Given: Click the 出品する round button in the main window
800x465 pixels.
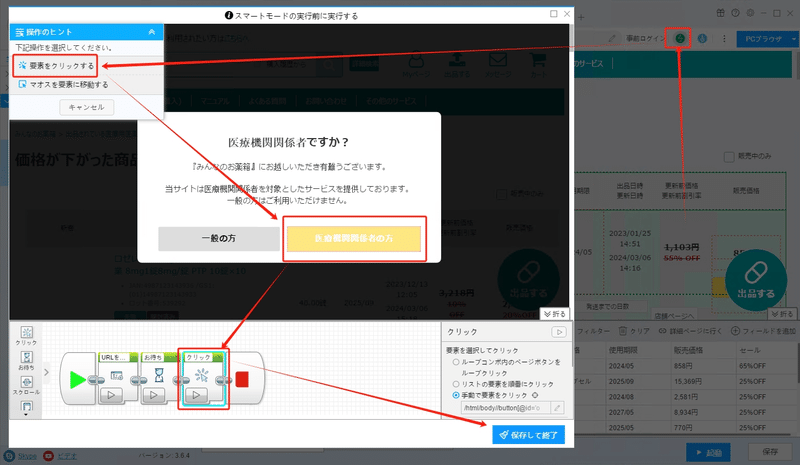Looking at the screenshot, I should tap(756, 280).
